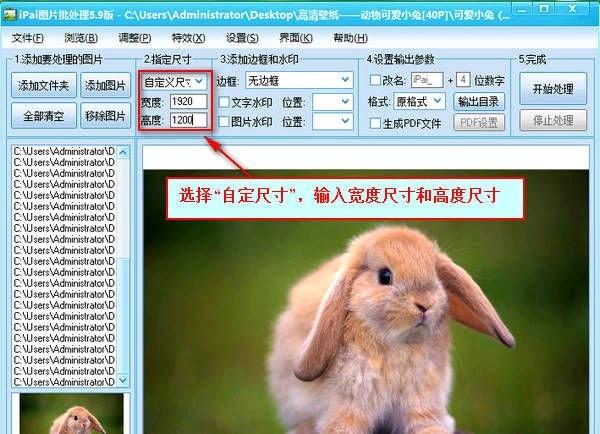Screen dimensions: 600x434
Task: Click the 添加文件夹 button
Action: pos(42,86)
